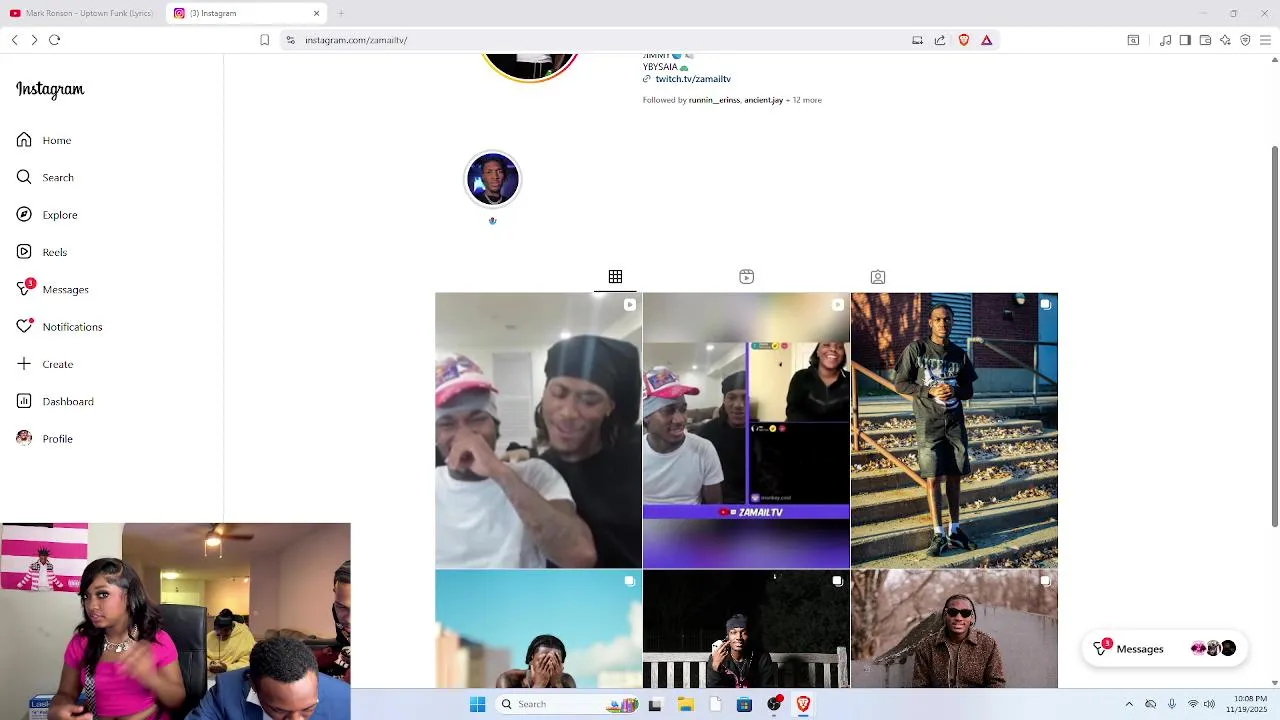The height and width of the screenshot is (720, 1280).
Task: Open the Dashboard in sidebar
Action: click(x=55, y=401)
